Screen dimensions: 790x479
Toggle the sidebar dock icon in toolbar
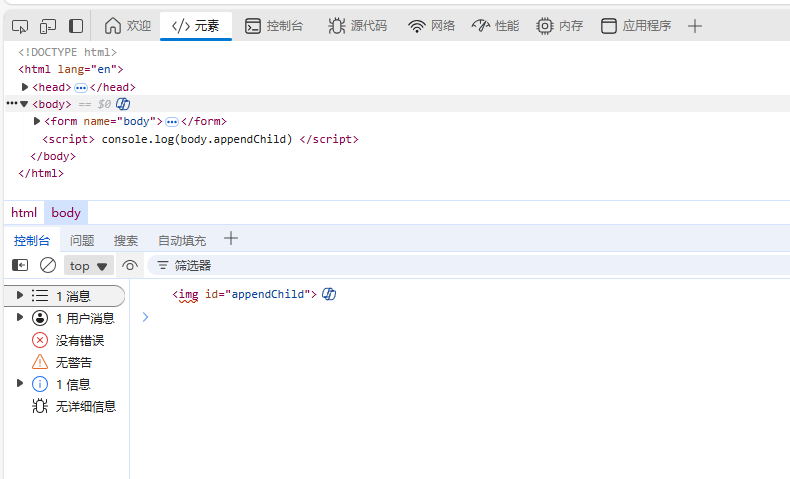pyautogui.click(x=76, y=26)
